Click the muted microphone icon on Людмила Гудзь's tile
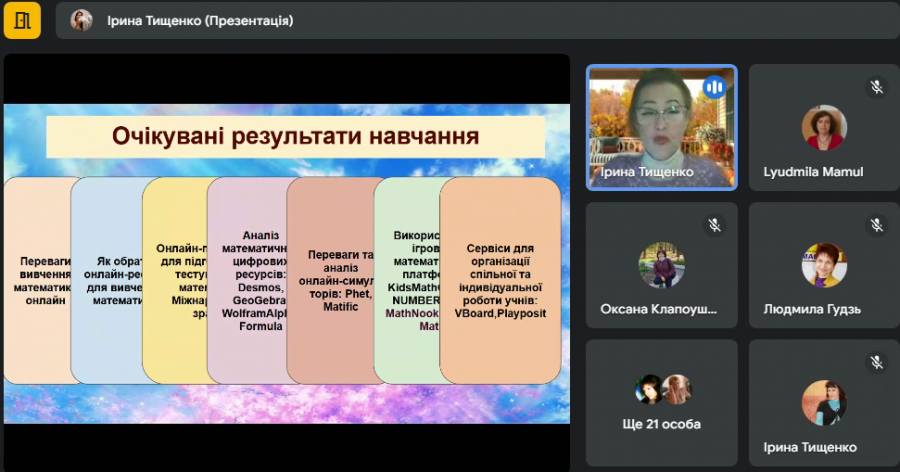The image size is (900, 472). coord(876,225)
